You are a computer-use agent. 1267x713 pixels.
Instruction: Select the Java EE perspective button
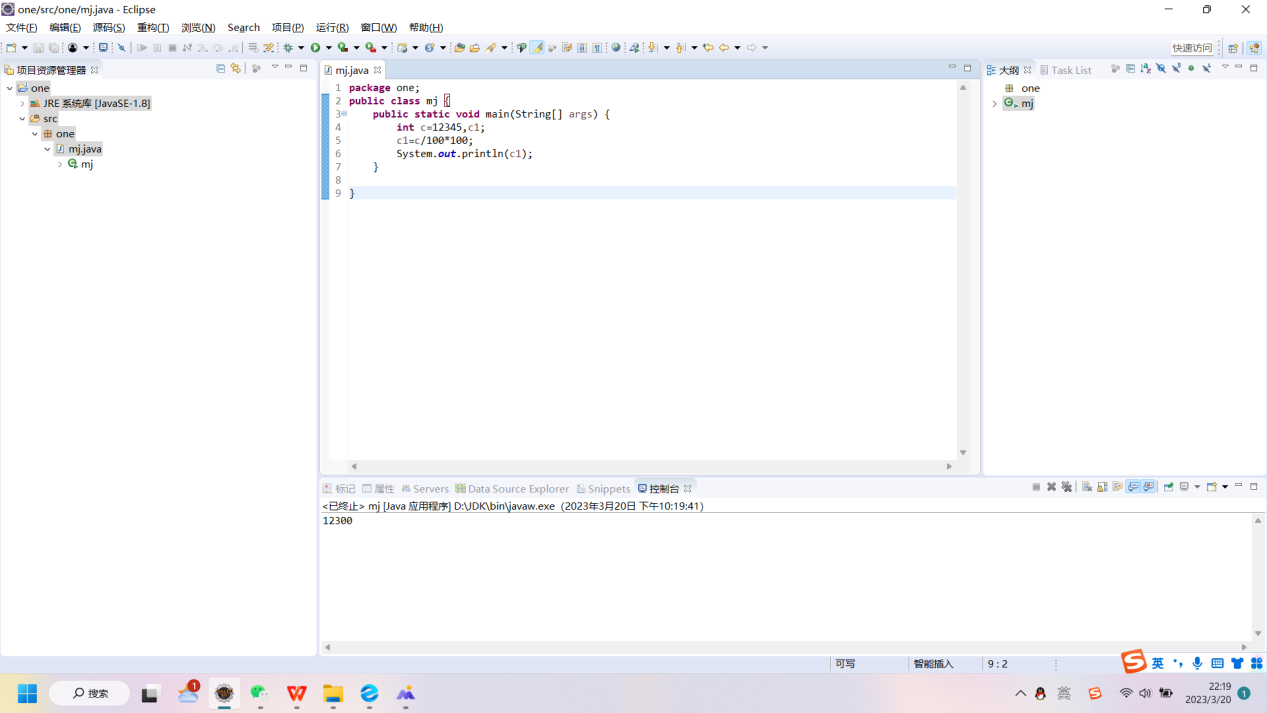coord(1254,48)
